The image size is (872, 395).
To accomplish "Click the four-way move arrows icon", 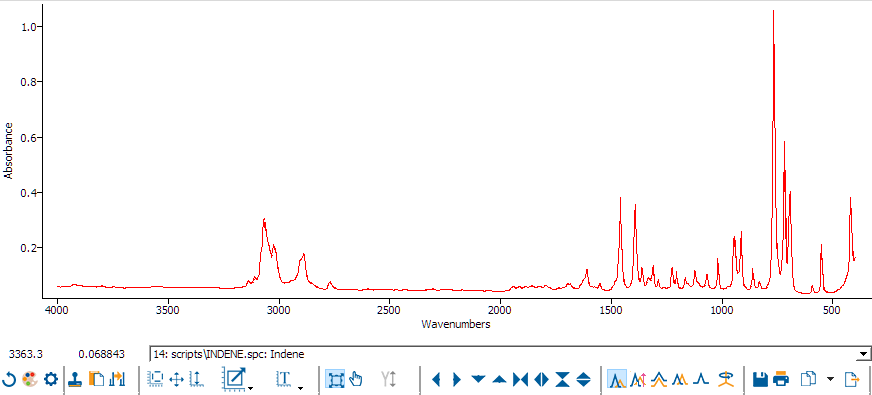I will click(x=176, y=380).
